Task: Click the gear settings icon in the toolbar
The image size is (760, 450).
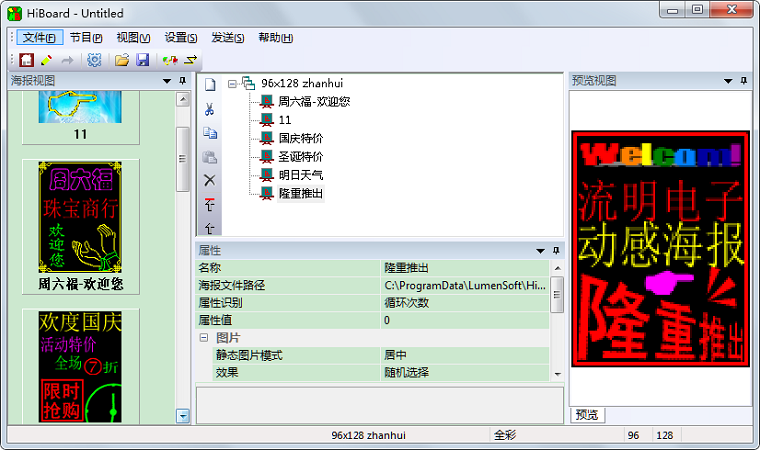Action: (94, 60)
